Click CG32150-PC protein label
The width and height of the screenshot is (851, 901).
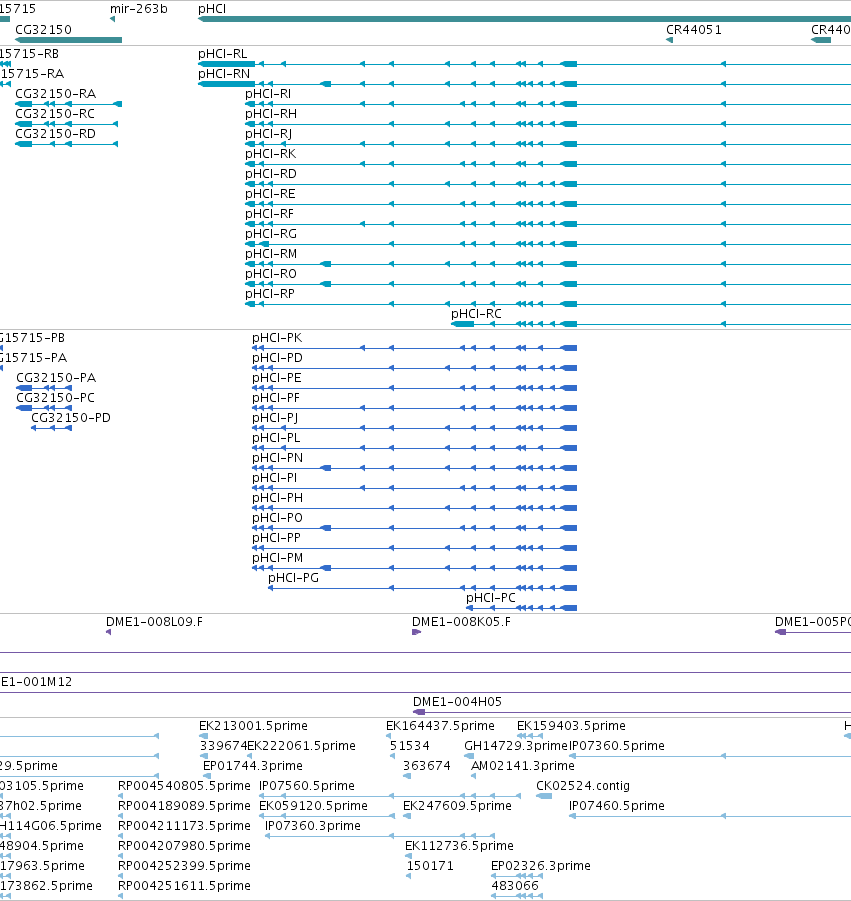[x=56, y=398]
